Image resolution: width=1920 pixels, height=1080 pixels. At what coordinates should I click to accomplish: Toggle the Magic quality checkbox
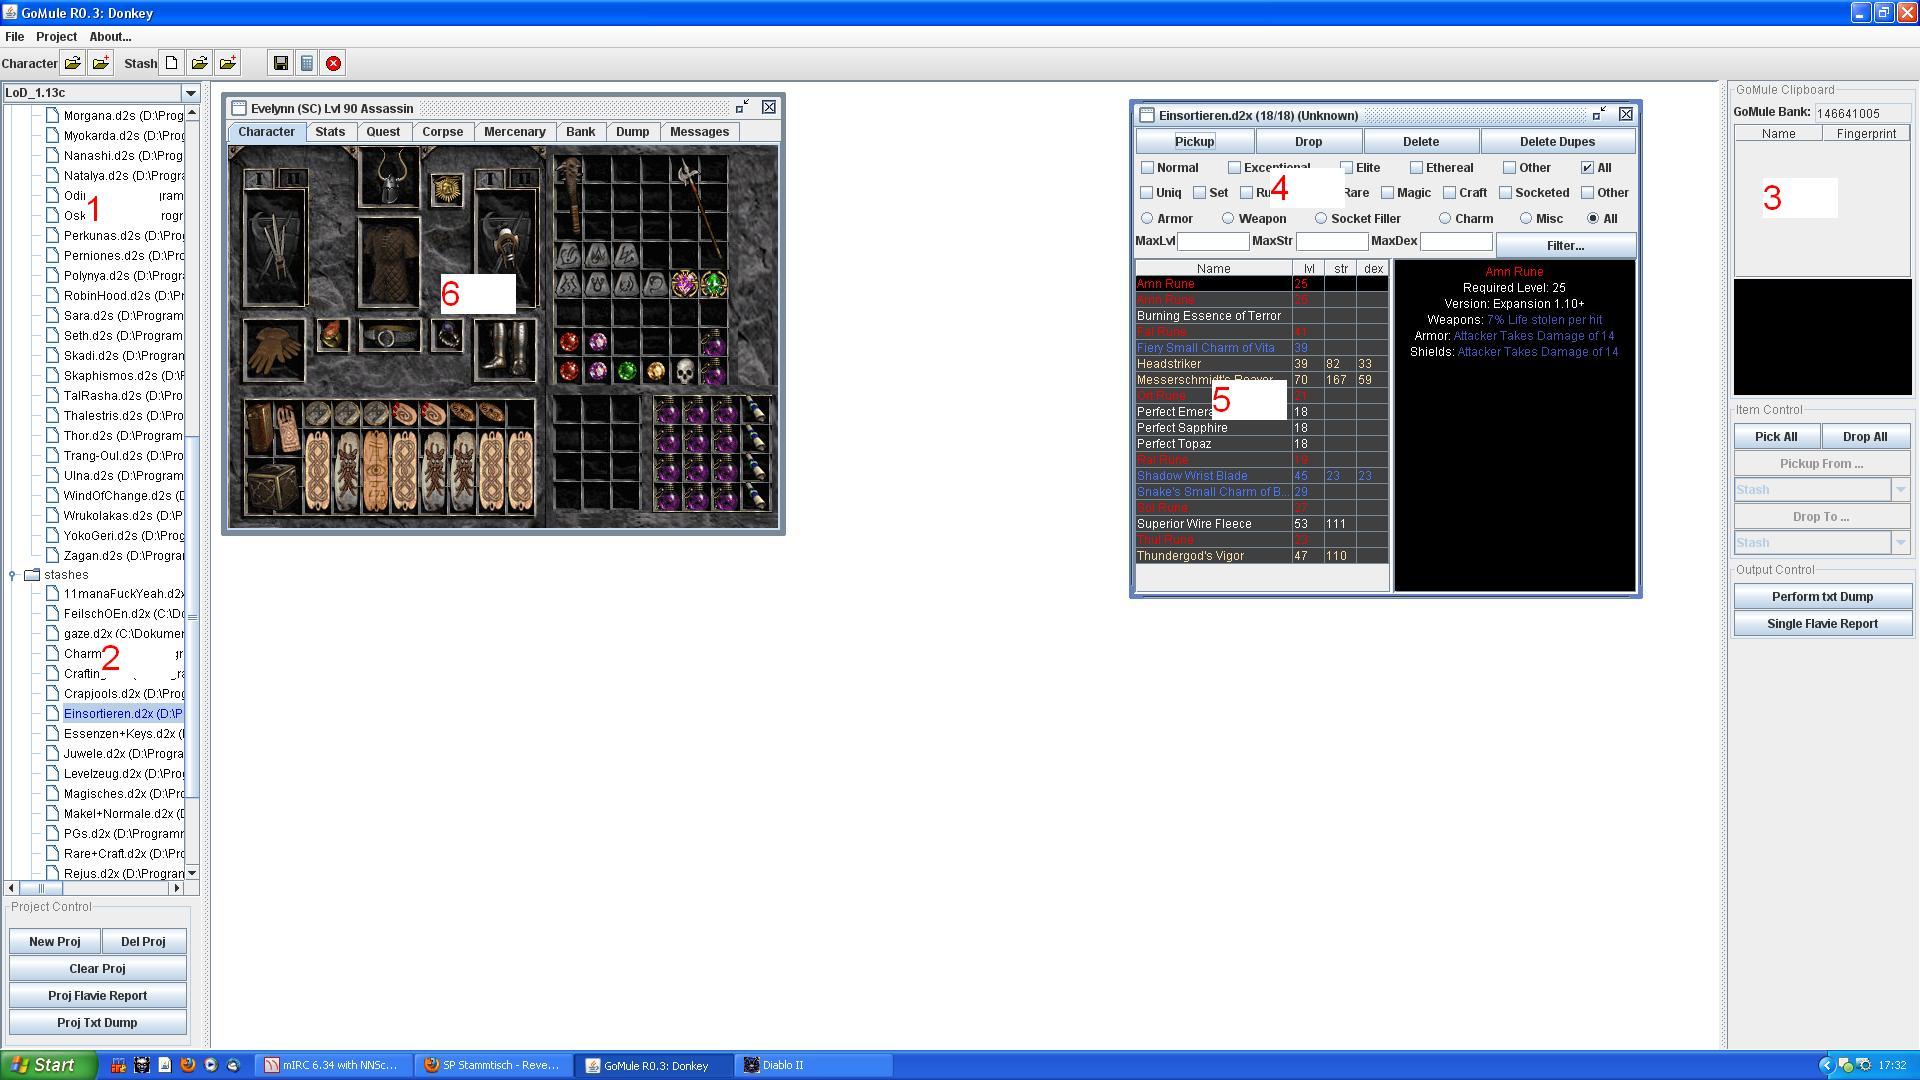pyautogui.click(x=1387, y=192)
